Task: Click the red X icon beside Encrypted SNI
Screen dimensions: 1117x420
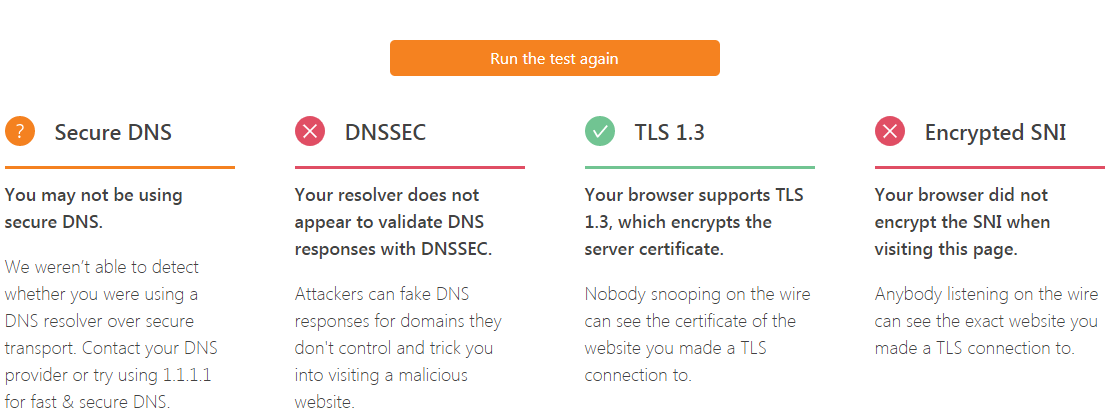Action: tap(890, 131)
